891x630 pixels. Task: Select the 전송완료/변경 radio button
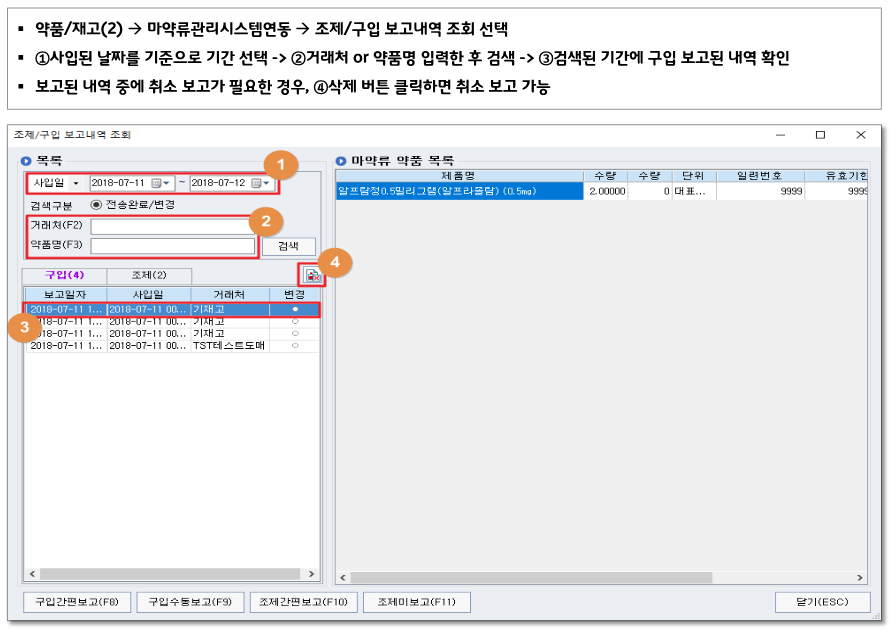(97, 205)
